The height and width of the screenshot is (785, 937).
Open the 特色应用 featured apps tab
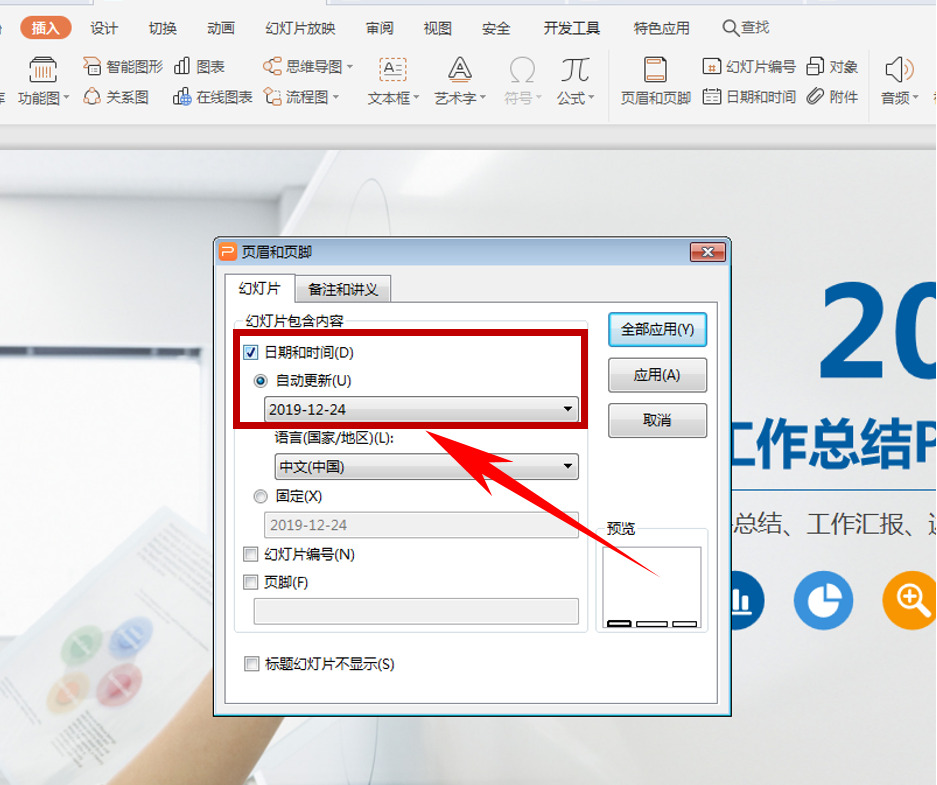662,27
